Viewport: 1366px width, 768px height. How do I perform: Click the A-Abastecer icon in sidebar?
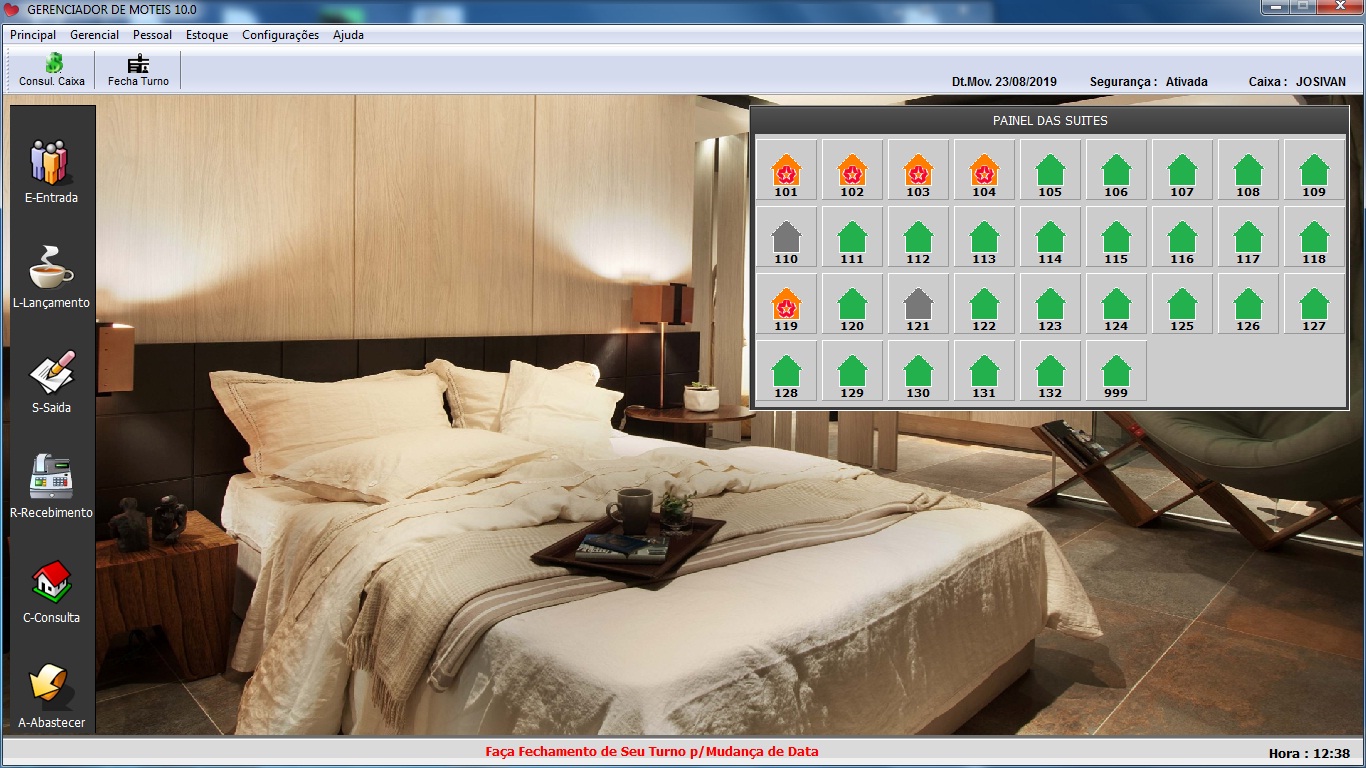(51, 695)
